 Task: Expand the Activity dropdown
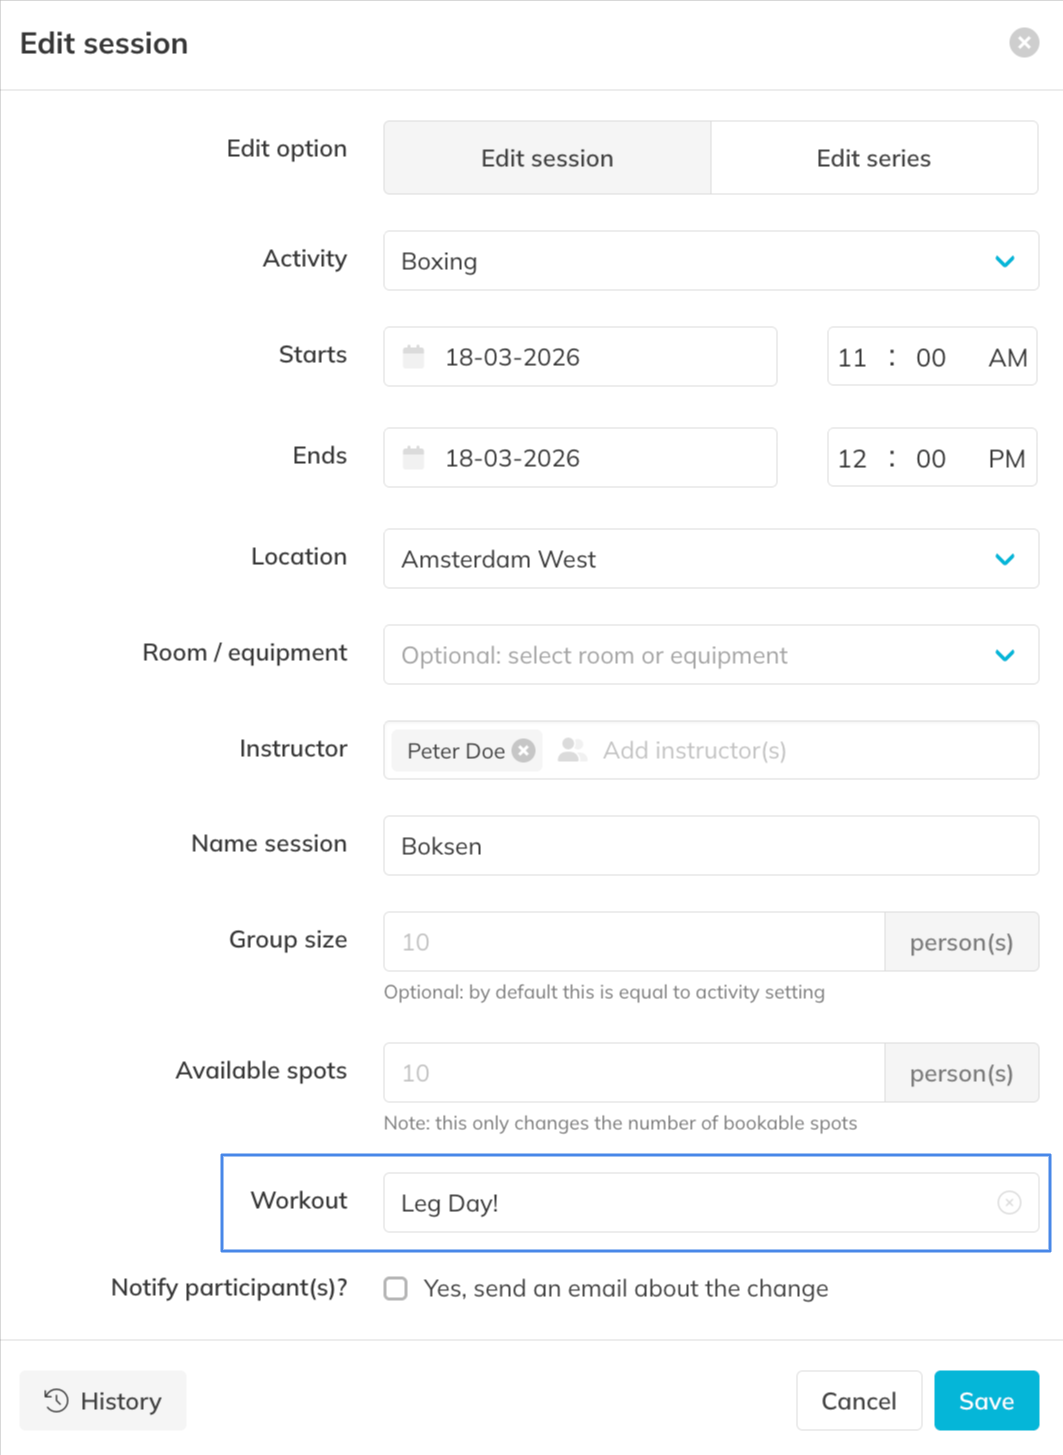(1004, 261)
